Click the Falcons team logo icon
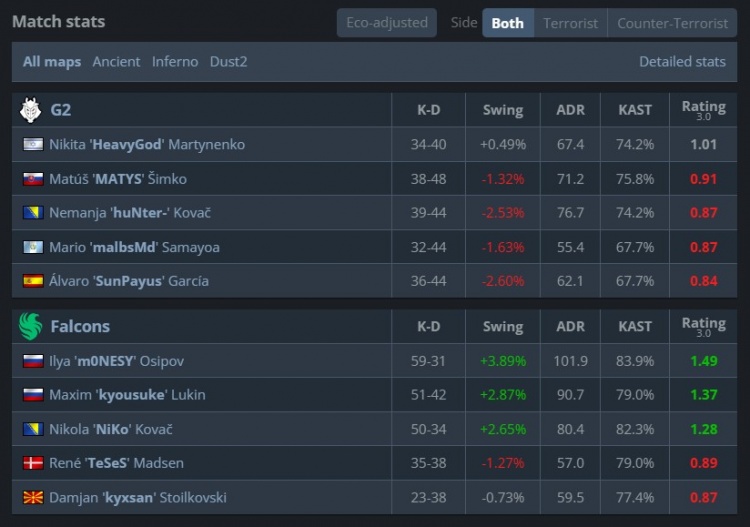 pos(30,326)
